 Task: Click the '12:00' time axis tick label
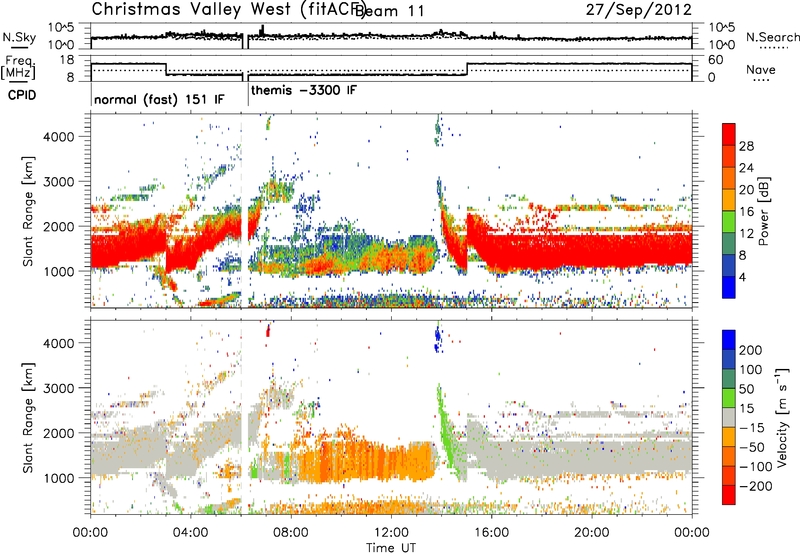click(x=391, y=533)
